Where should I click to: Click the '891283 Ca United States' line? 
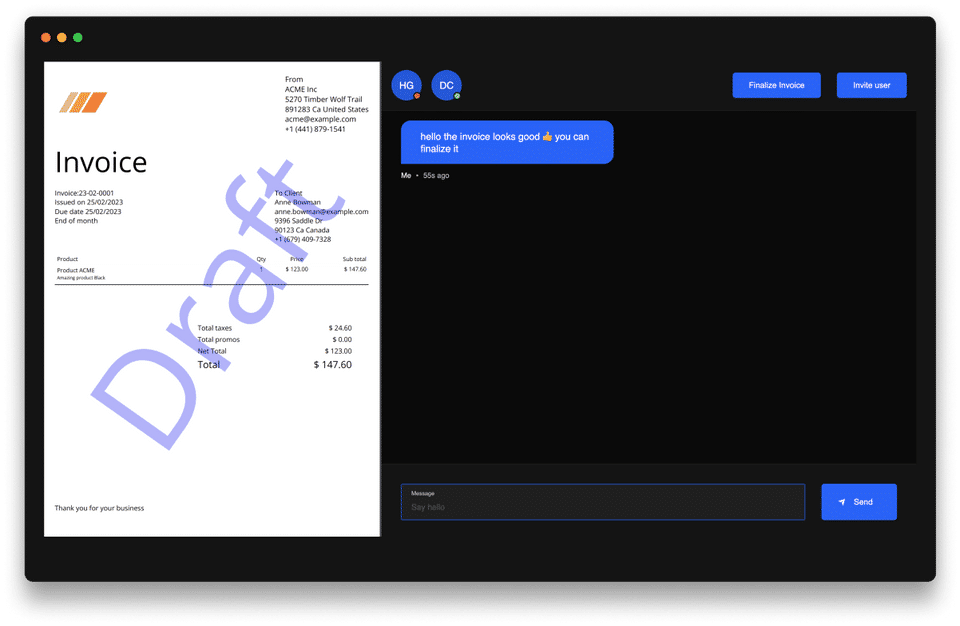point(326,109)
